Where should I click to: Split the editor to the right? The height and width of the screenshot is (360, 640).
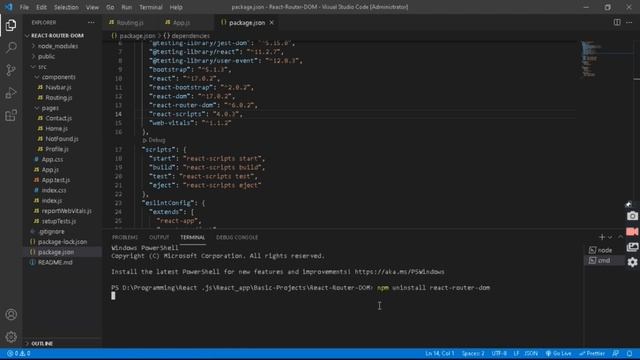tap(617, 22)
